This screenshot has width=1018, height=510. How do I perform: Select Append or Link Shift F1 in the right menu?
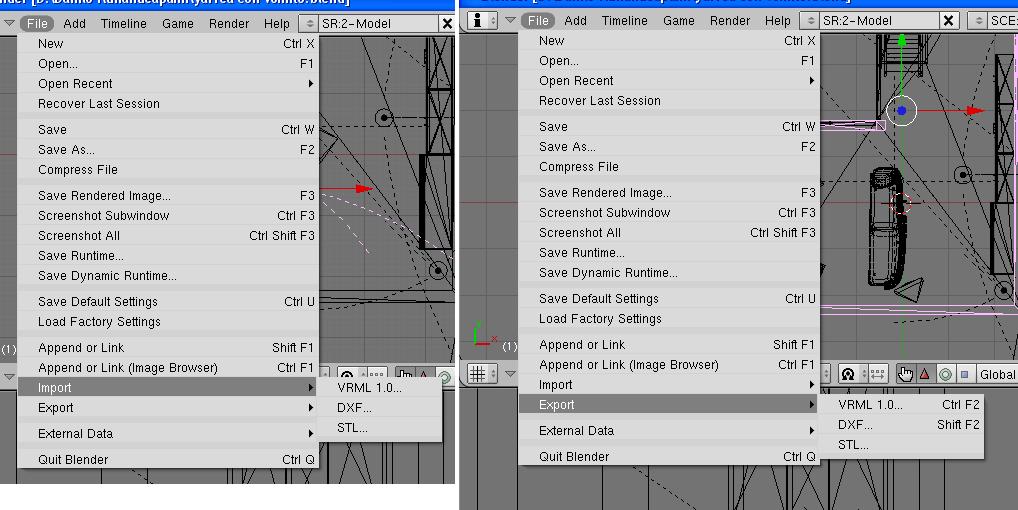[x=669, y=345]
